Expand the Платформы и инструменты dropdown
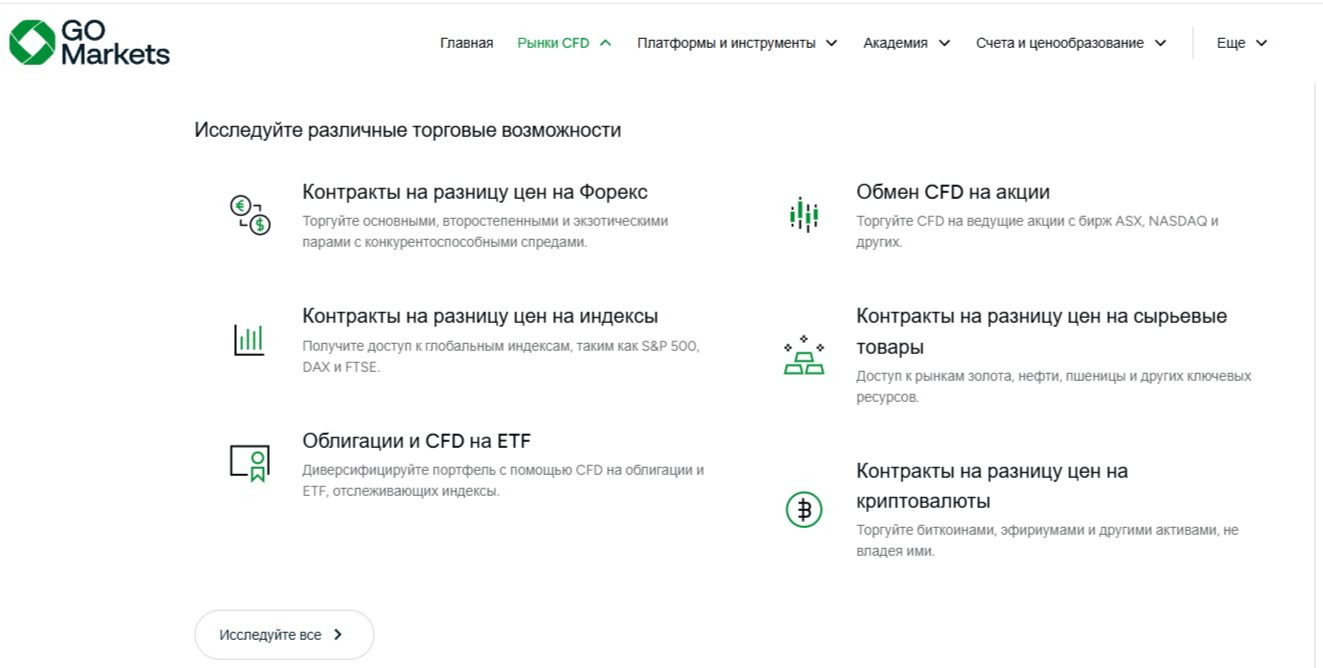The image size is (1323, 668). (831, 43)
